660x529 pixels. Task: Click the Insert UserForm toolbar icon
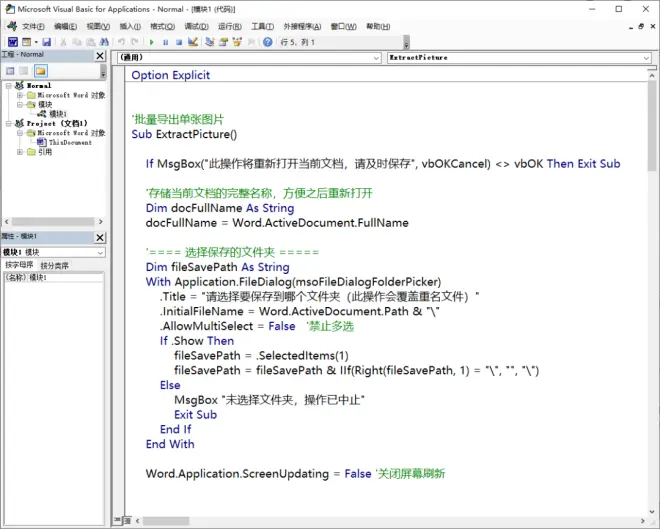[27, 42]
